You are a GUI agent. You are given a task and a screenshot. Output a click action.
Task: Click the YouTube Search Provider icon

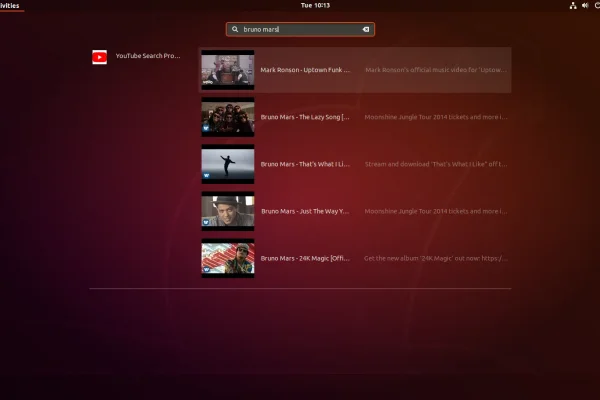tap(99, 57)
